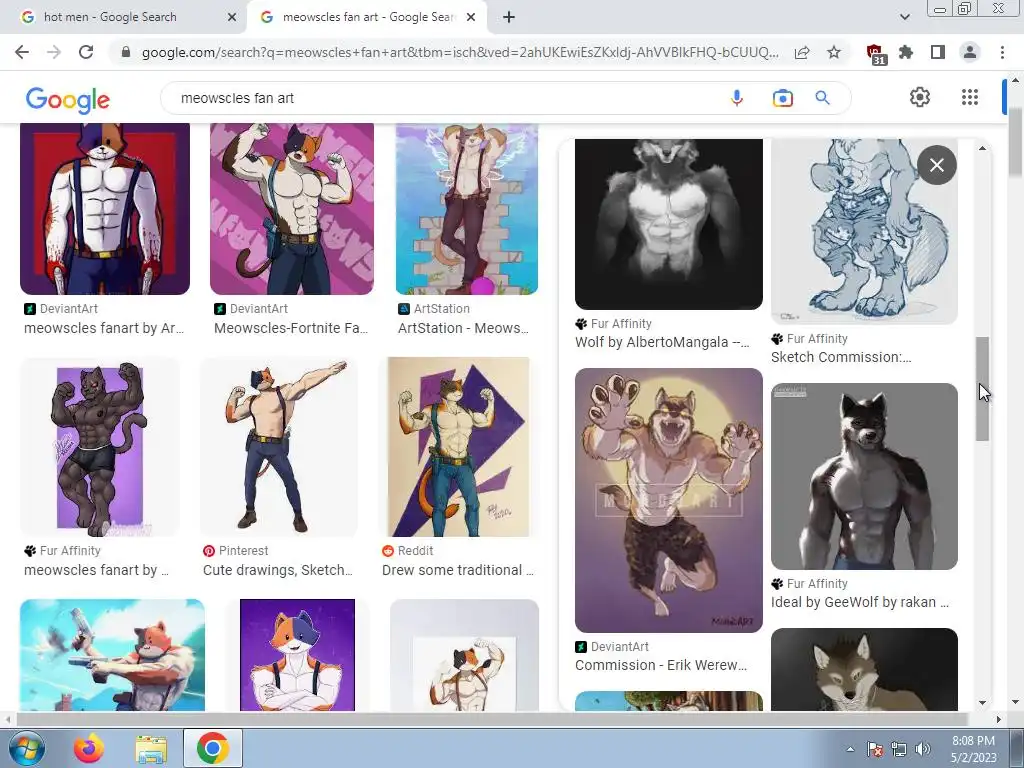Click the URL address bar
Viewport: 1024px width, 768px height.
(460, 52)
